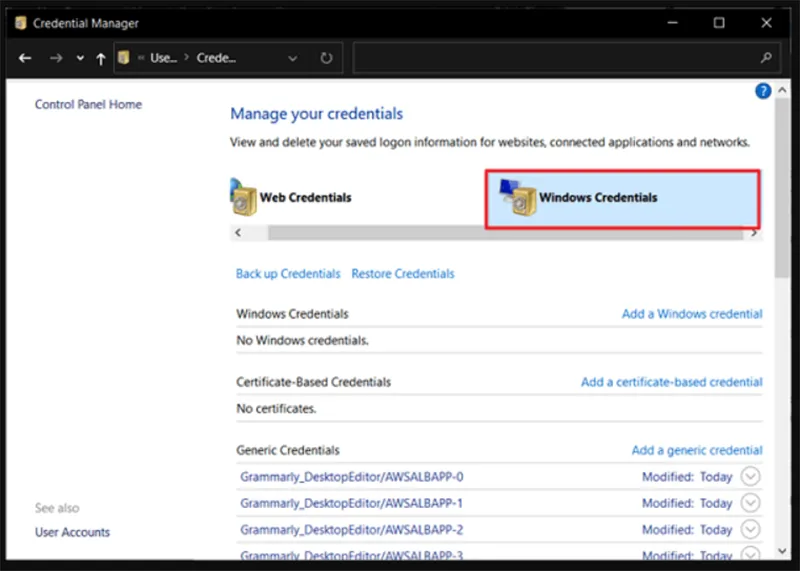Click Add a certificate-based credential
This screenshot has width=800, height=571.
(x=671, y=382)
